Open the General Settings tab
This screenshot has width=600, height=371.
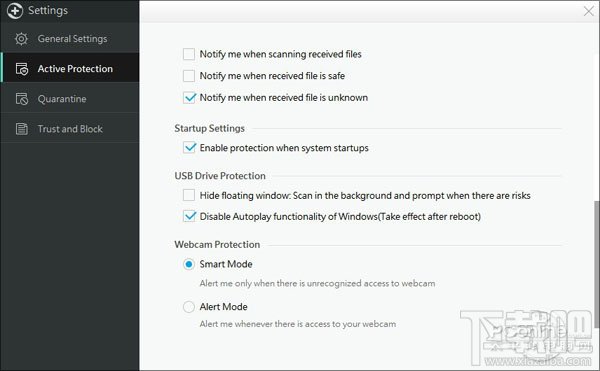(x=70, y=39)
